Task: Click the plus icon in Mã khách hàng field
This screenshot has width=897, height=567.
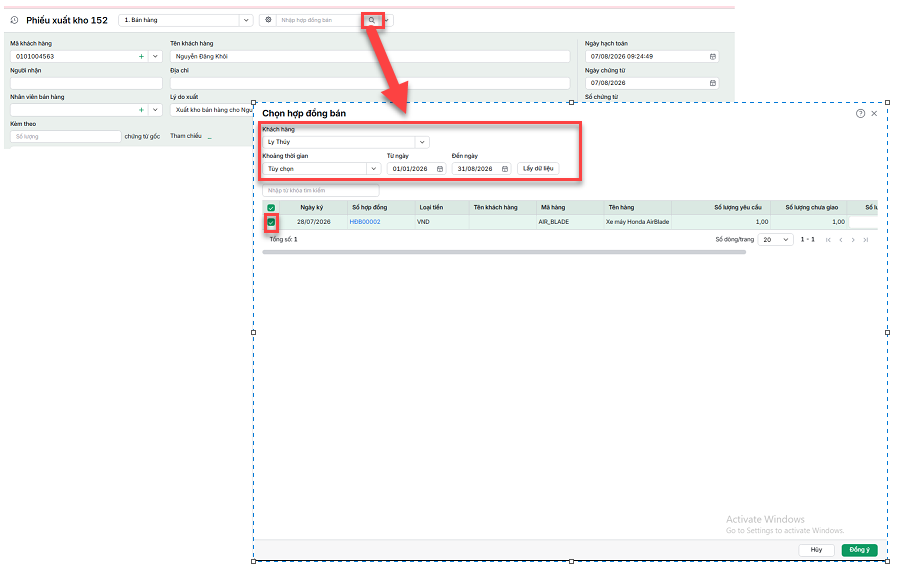Action: (141, 57)
